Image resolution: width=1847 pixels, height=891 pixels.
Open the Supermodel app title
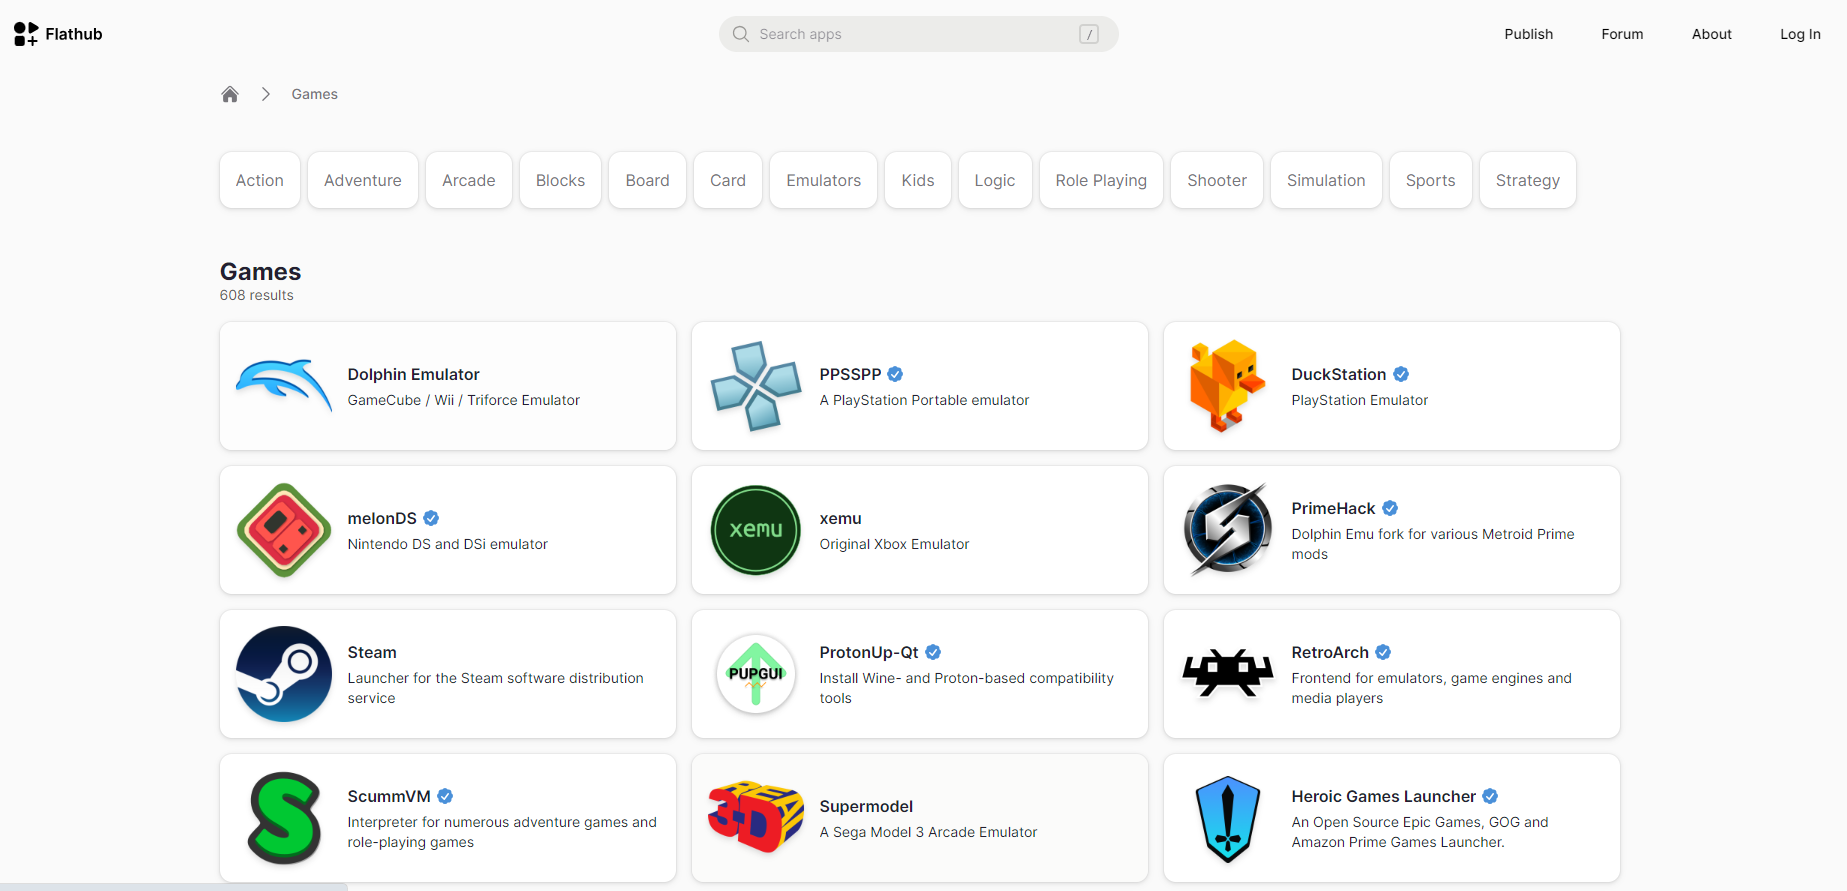[x=866, y=806]
